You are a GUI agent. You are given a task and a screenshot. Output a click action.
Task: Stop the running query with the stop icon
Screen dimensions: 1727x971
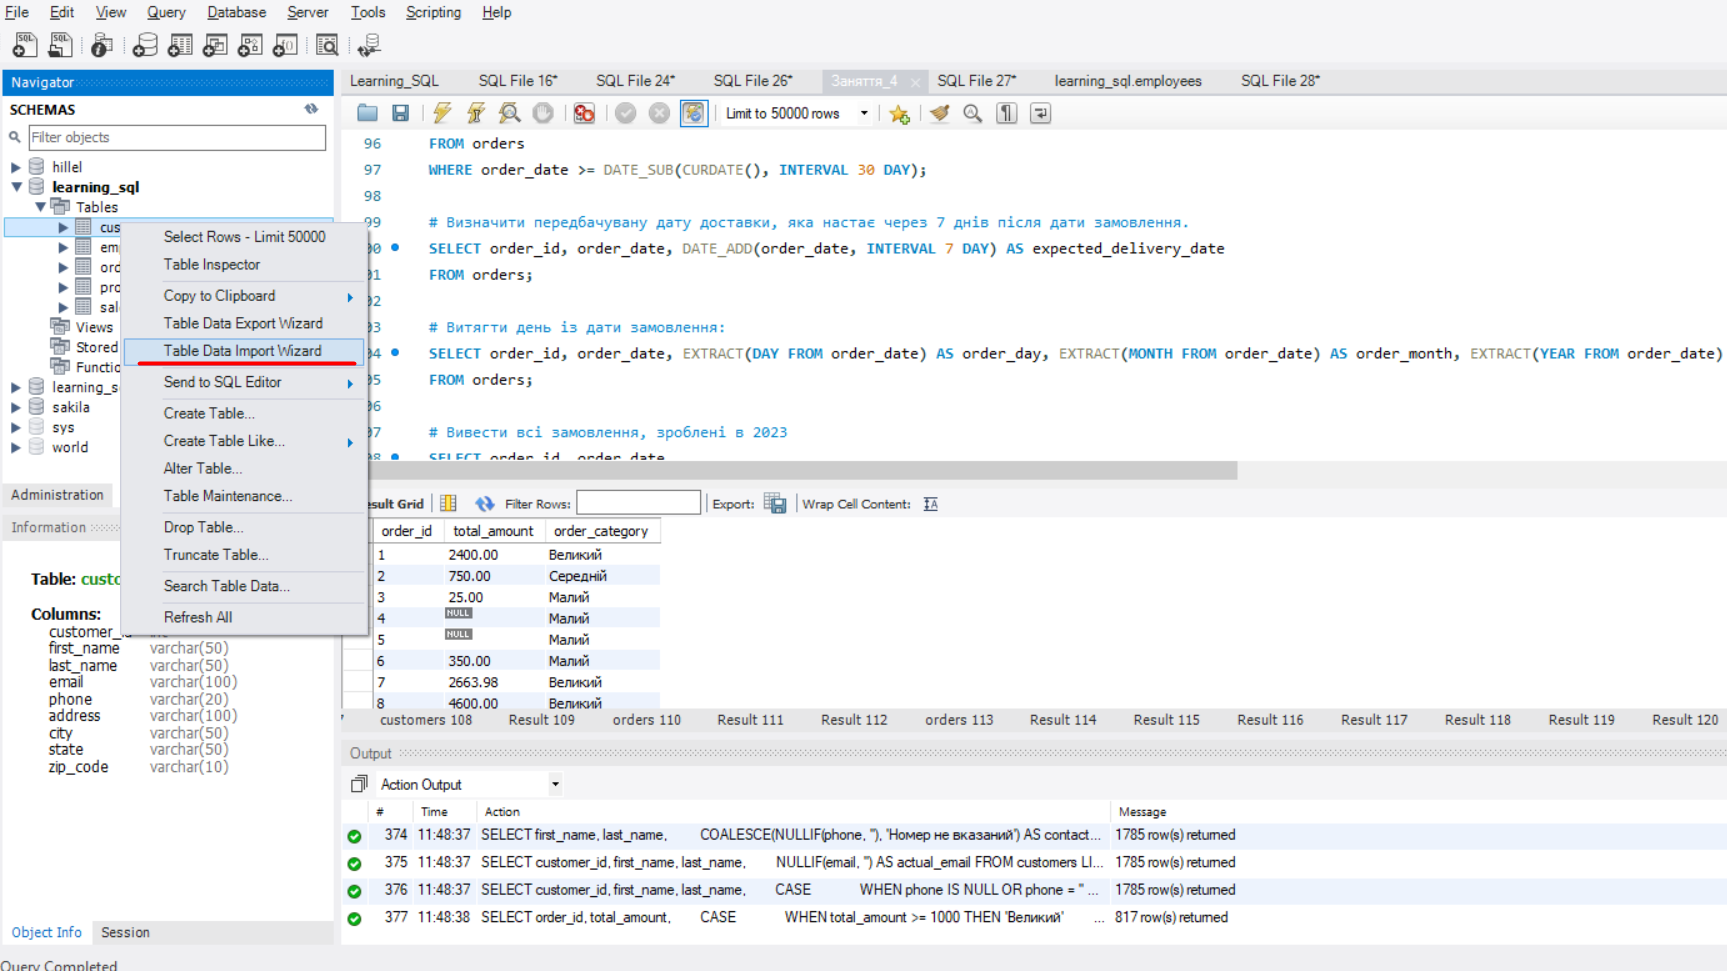(543, 113)
